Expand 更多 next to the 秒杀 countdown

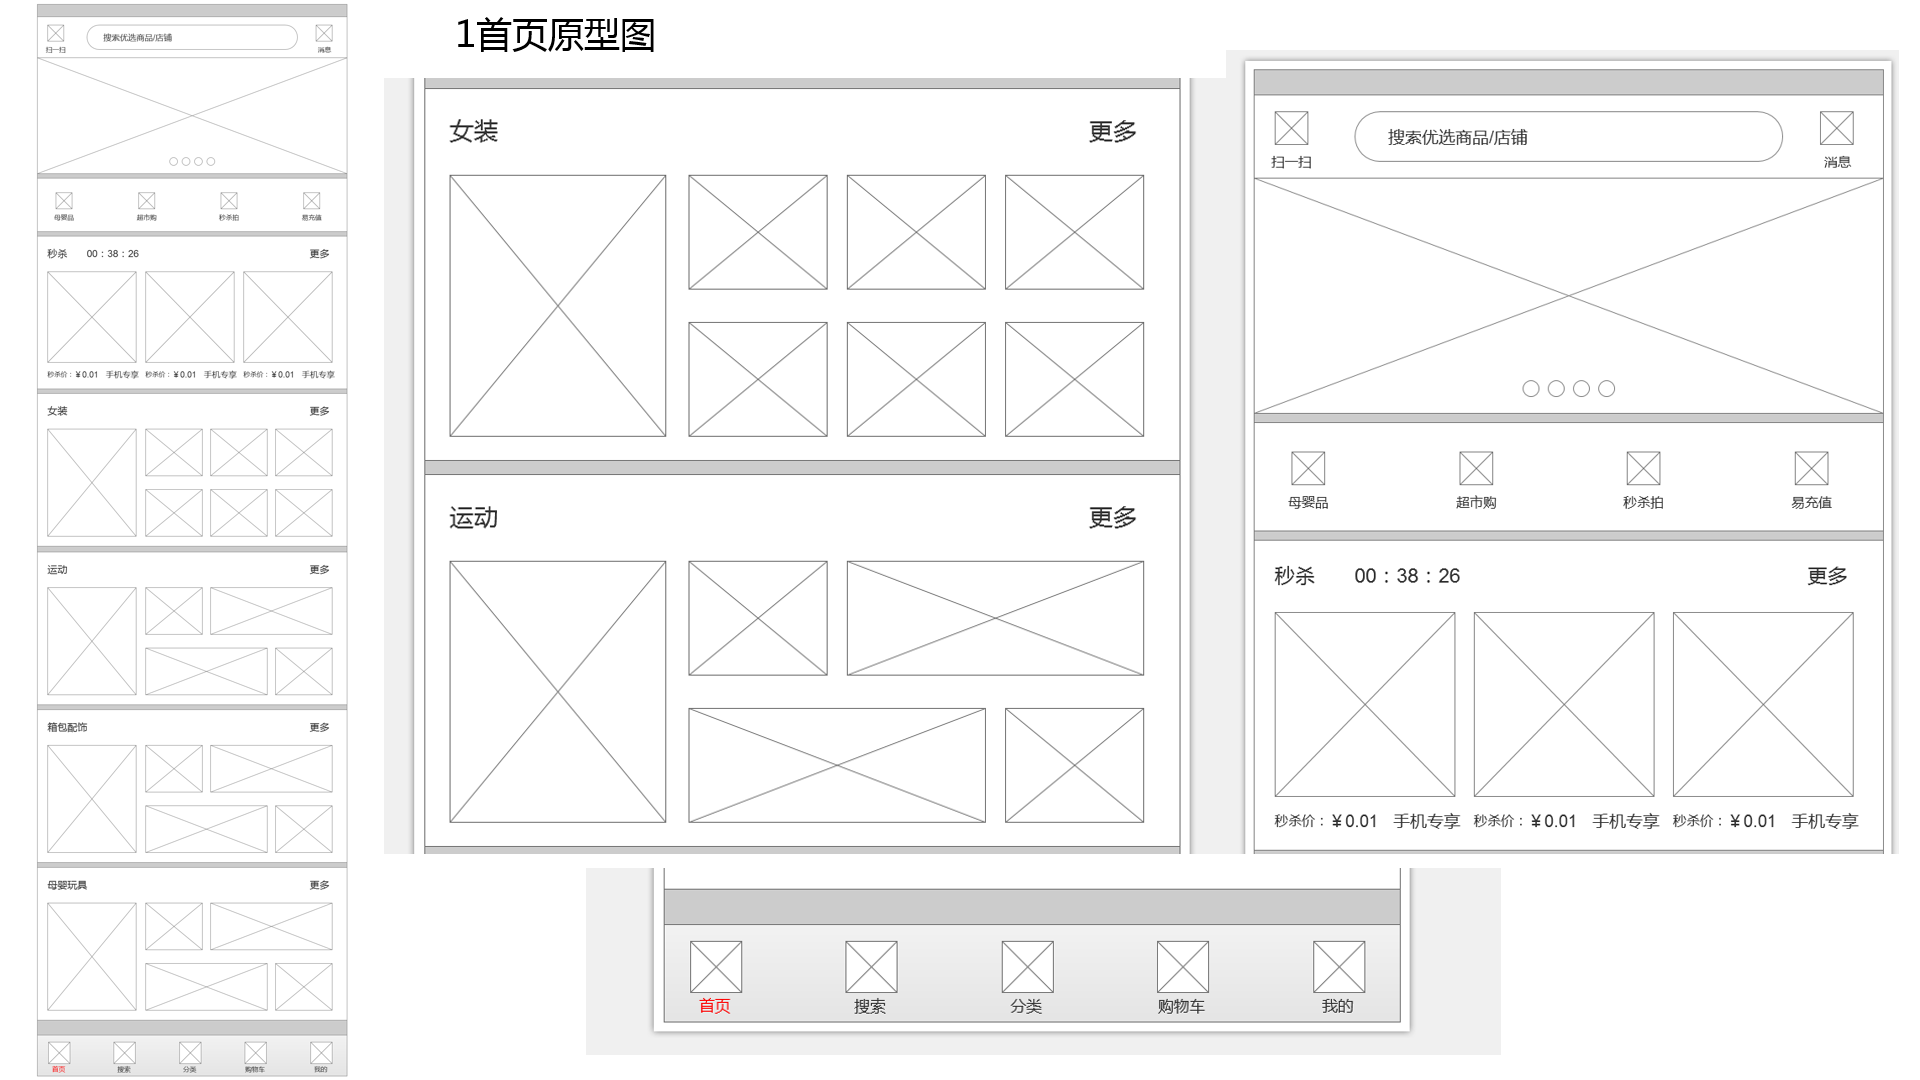[1828, 575]
